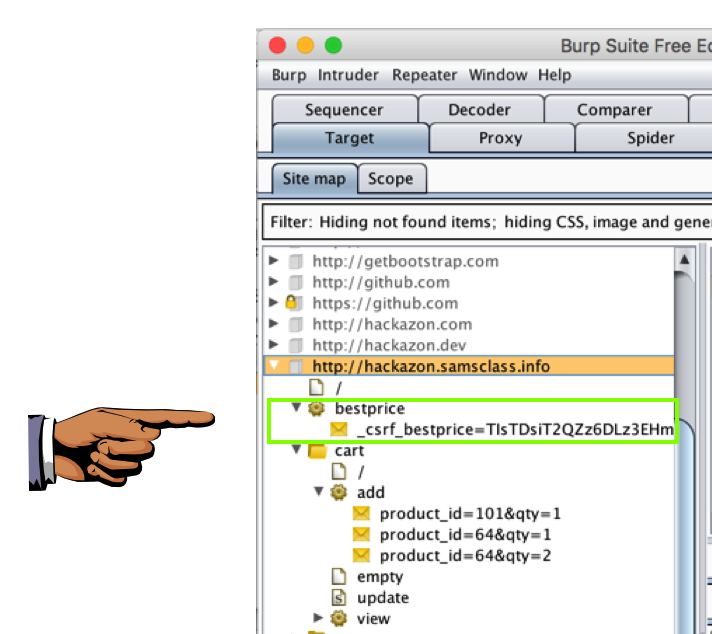712x634 pixels.
Task: Open the Scope sub-tab
Action: click(391, 178)
